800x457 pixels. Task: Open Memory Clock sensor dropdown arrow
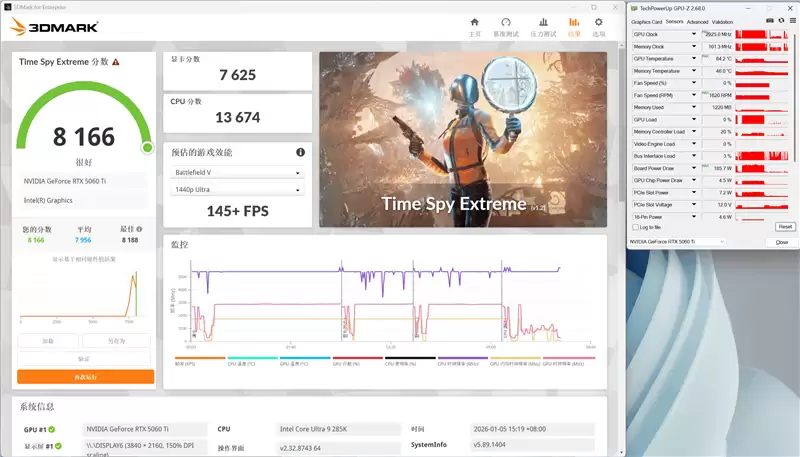[x=694, y=46]
